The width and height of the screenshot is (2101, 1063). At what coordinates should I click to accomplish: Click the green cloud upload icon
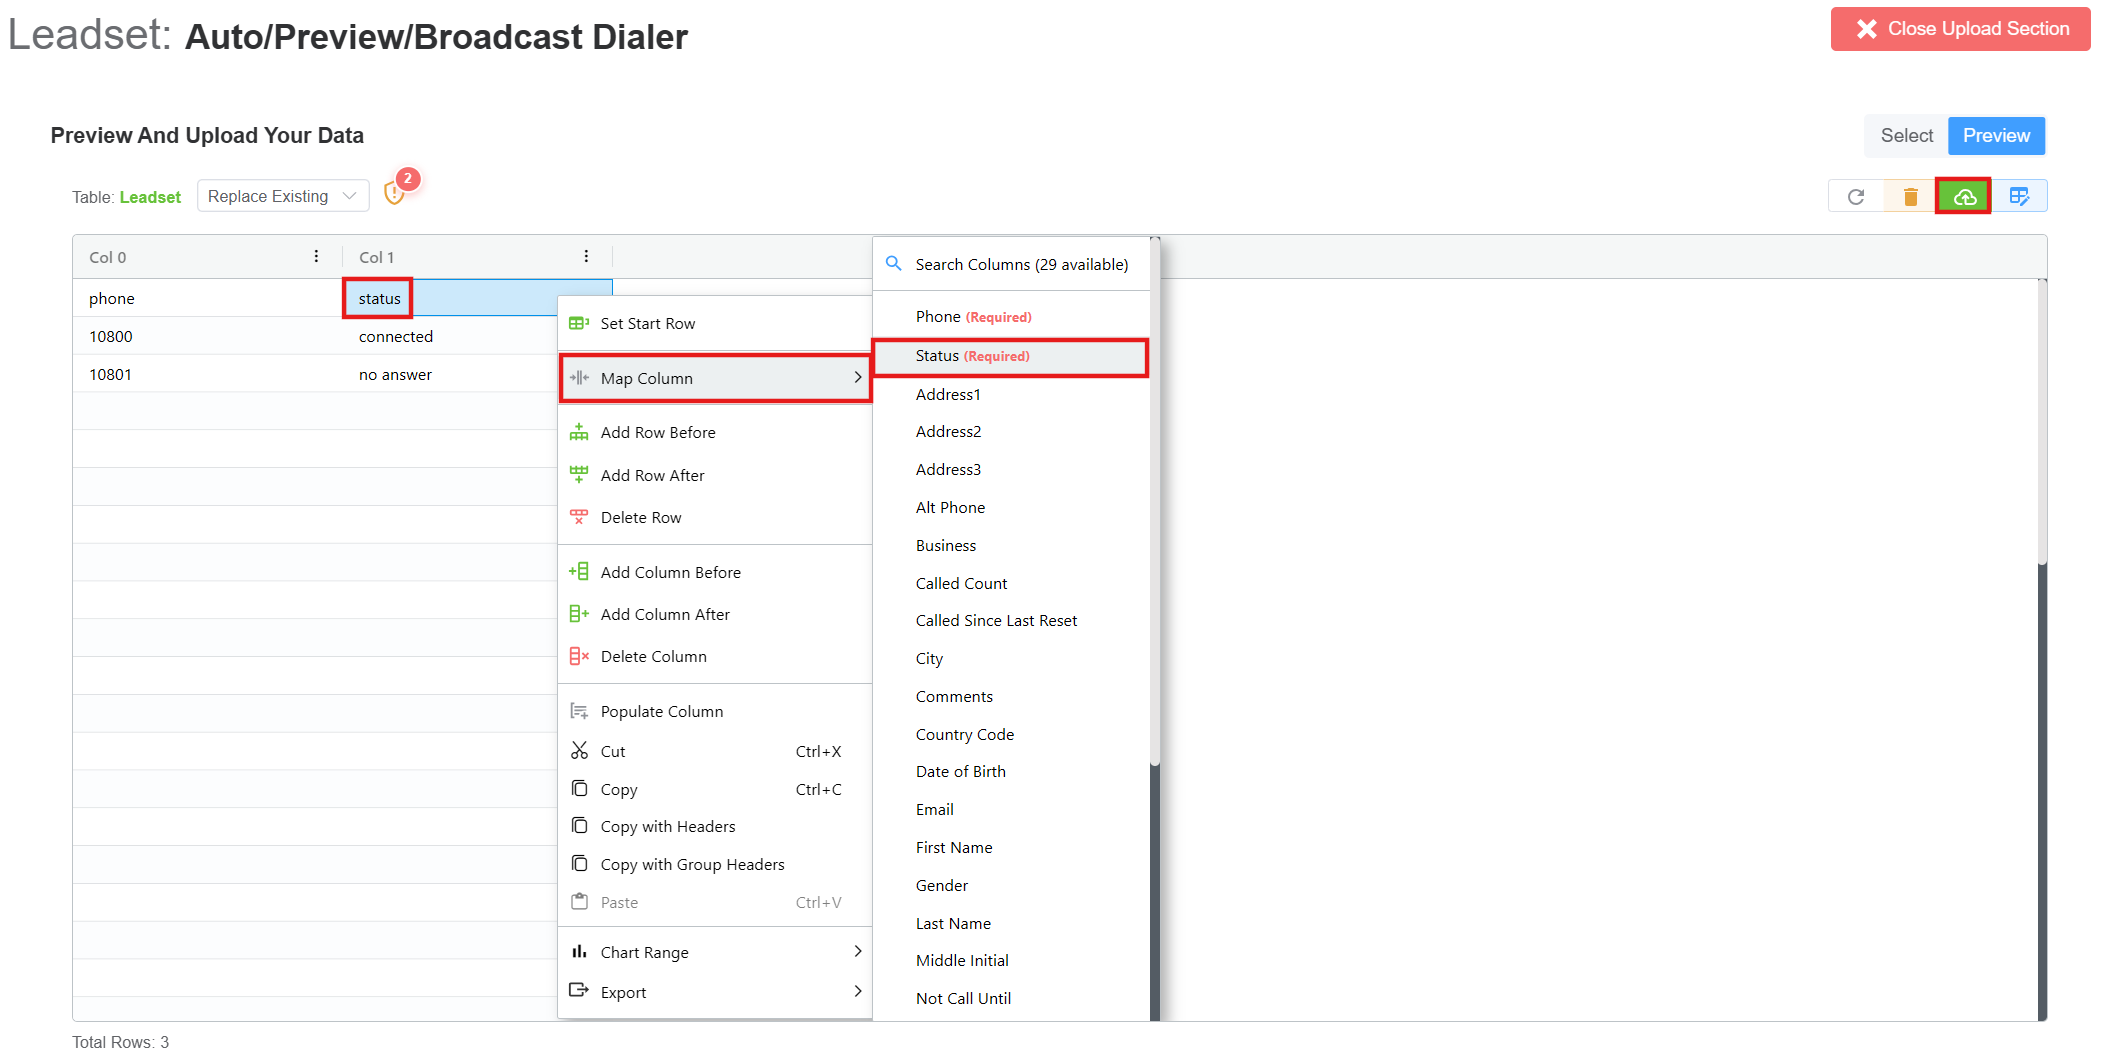coord(1963,197)
